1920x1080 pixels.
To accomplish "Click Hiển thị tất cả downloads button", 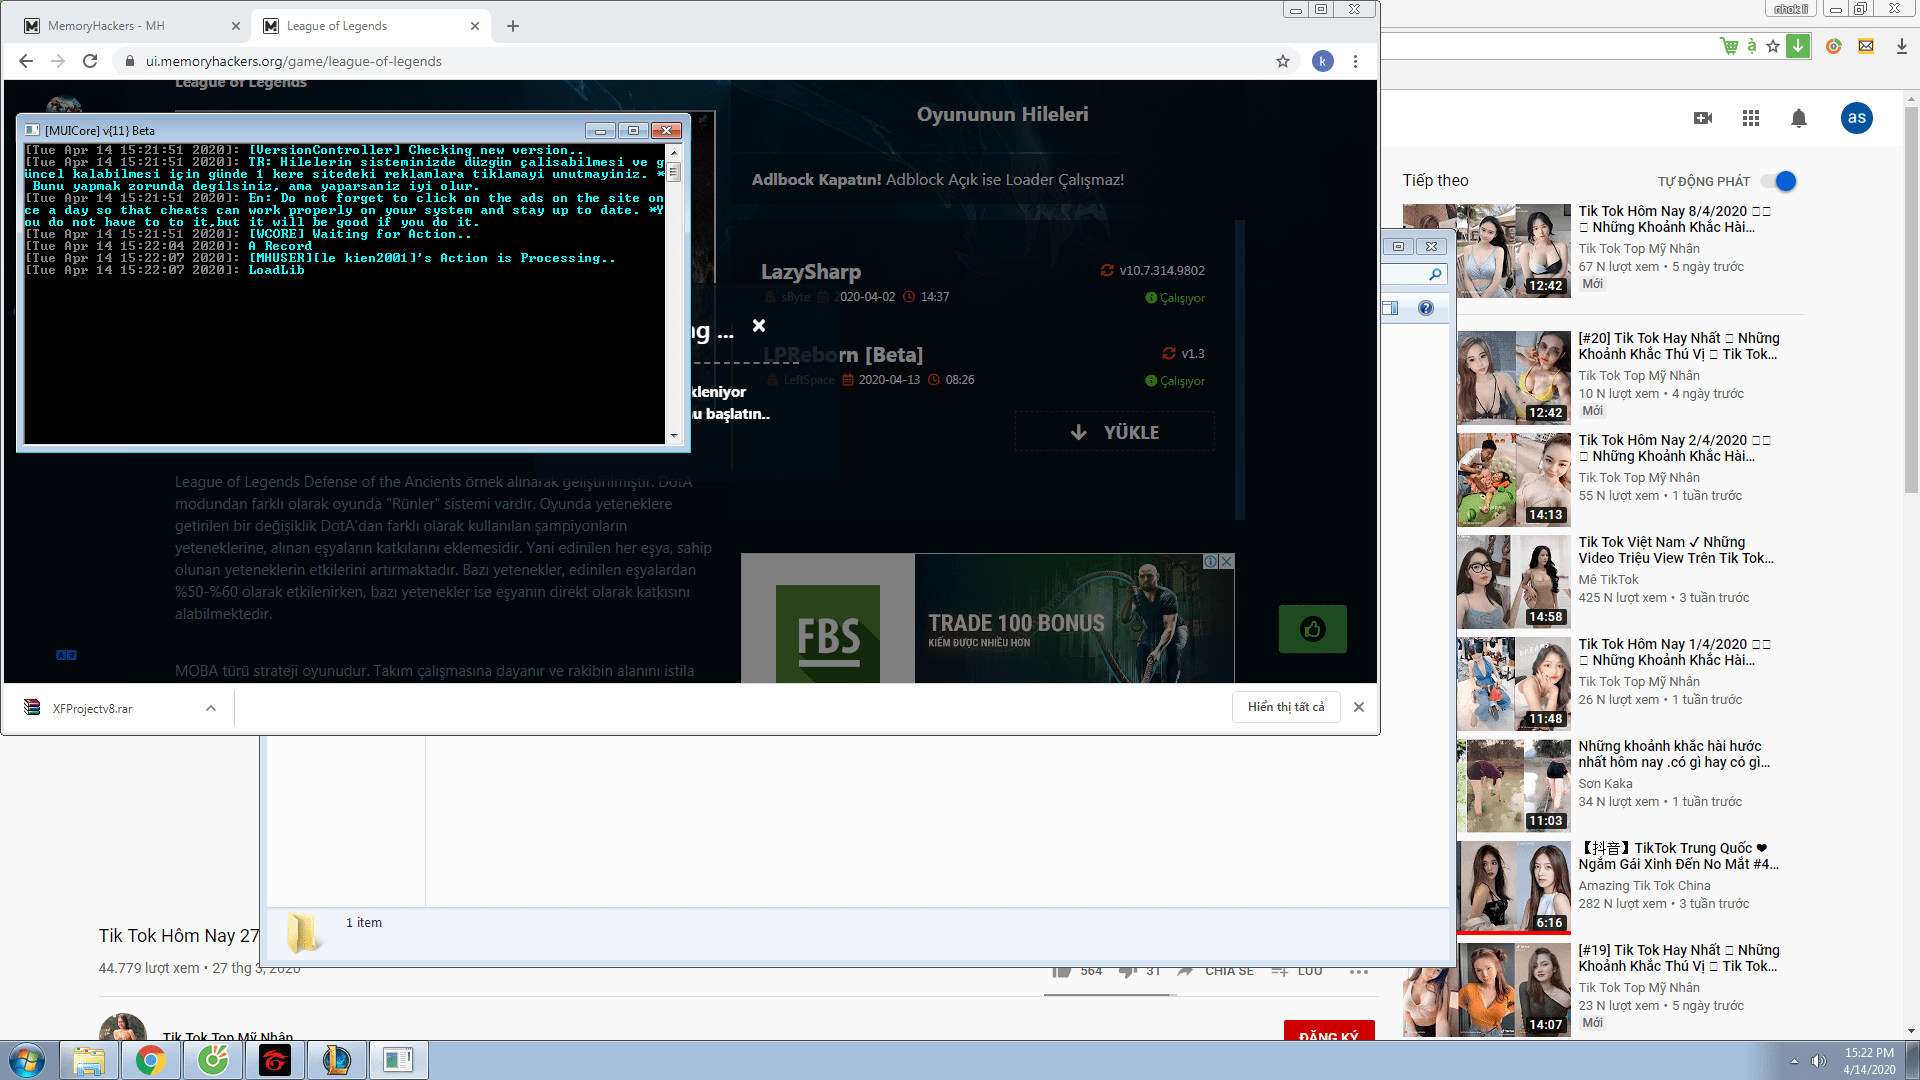I will pyautogui.click(x=1286, y=707).
